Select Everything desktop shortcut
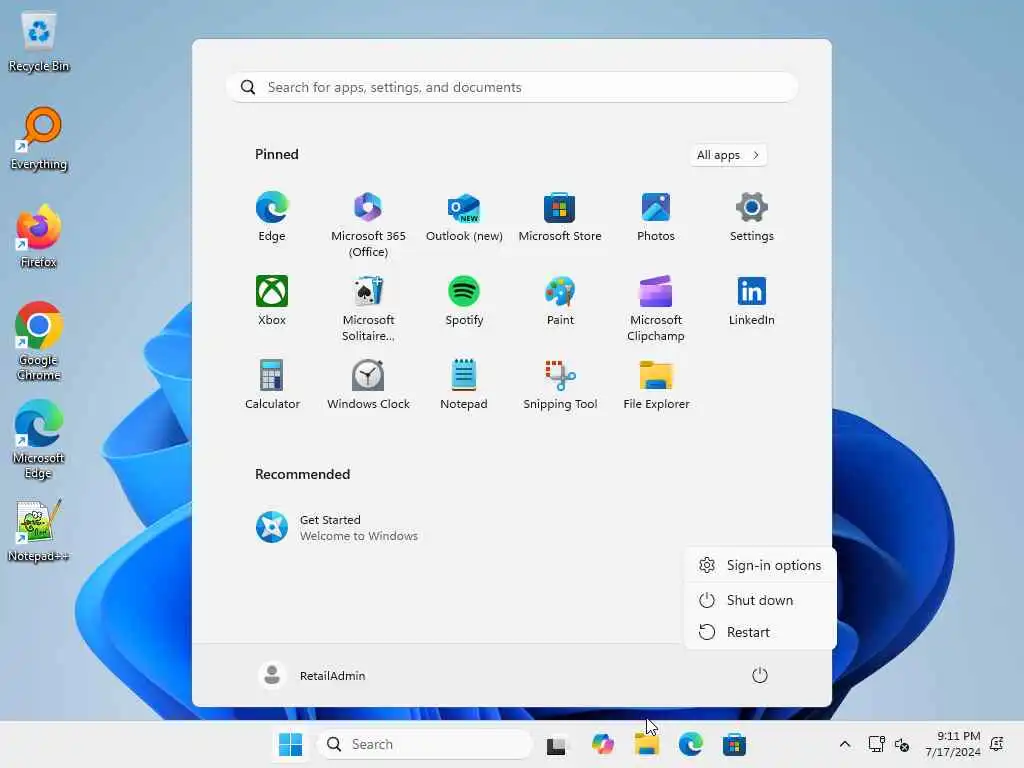Screen dimensions: 1024x768 click(x=39, y=139)
